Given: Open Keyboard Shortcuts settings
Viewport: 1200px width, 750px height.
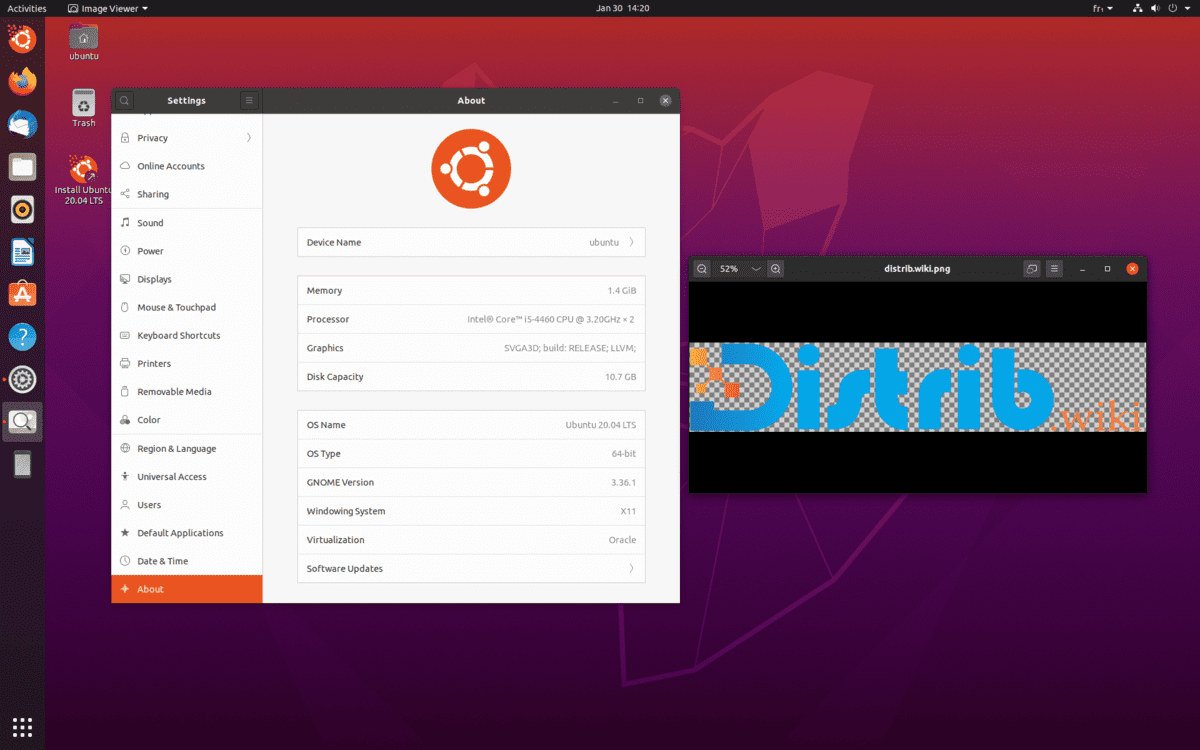Looking at the screenshot, I should point(187,335).
